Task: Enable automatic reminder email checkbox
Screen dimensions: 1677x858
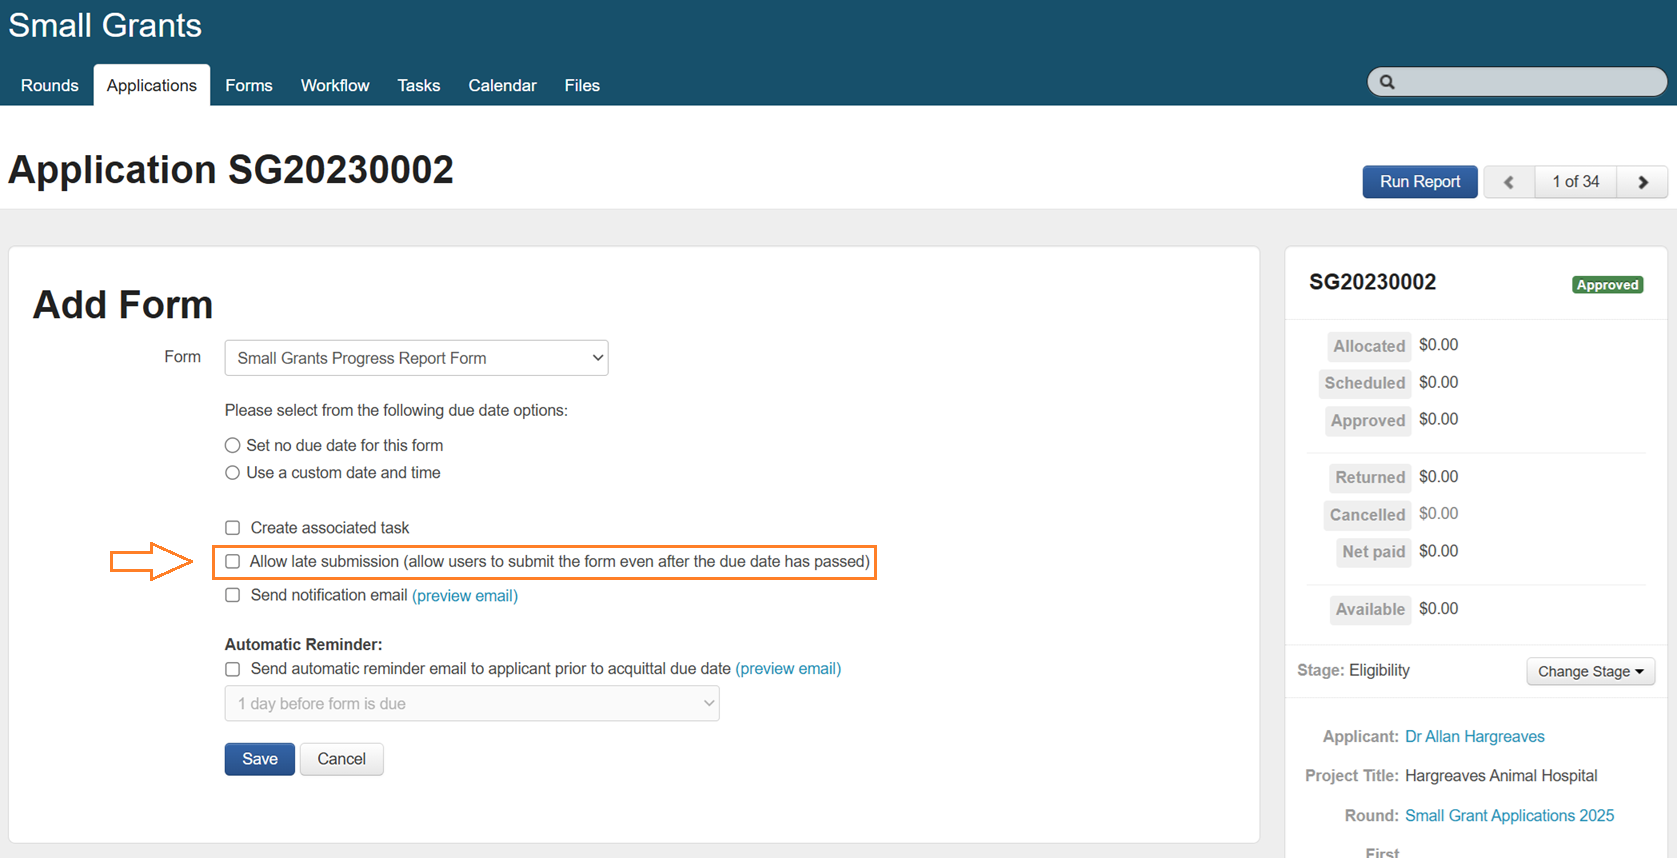Action: click(233, 670)
